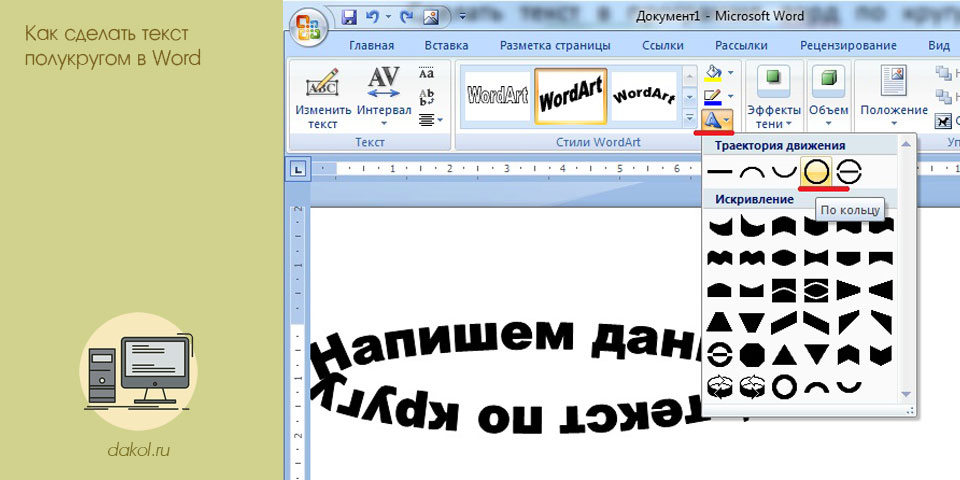Open the Положение position dropdown
Viewport: 960px width, 480px height.
894,98
